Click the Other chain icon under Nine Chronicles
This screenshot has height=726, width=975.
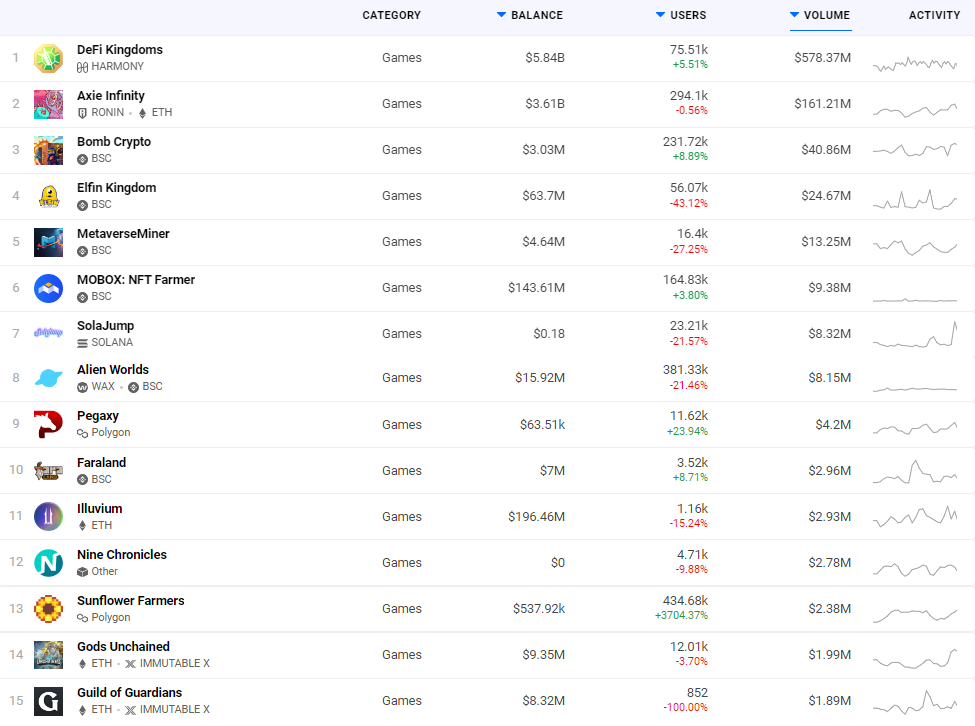pos(82,572)
